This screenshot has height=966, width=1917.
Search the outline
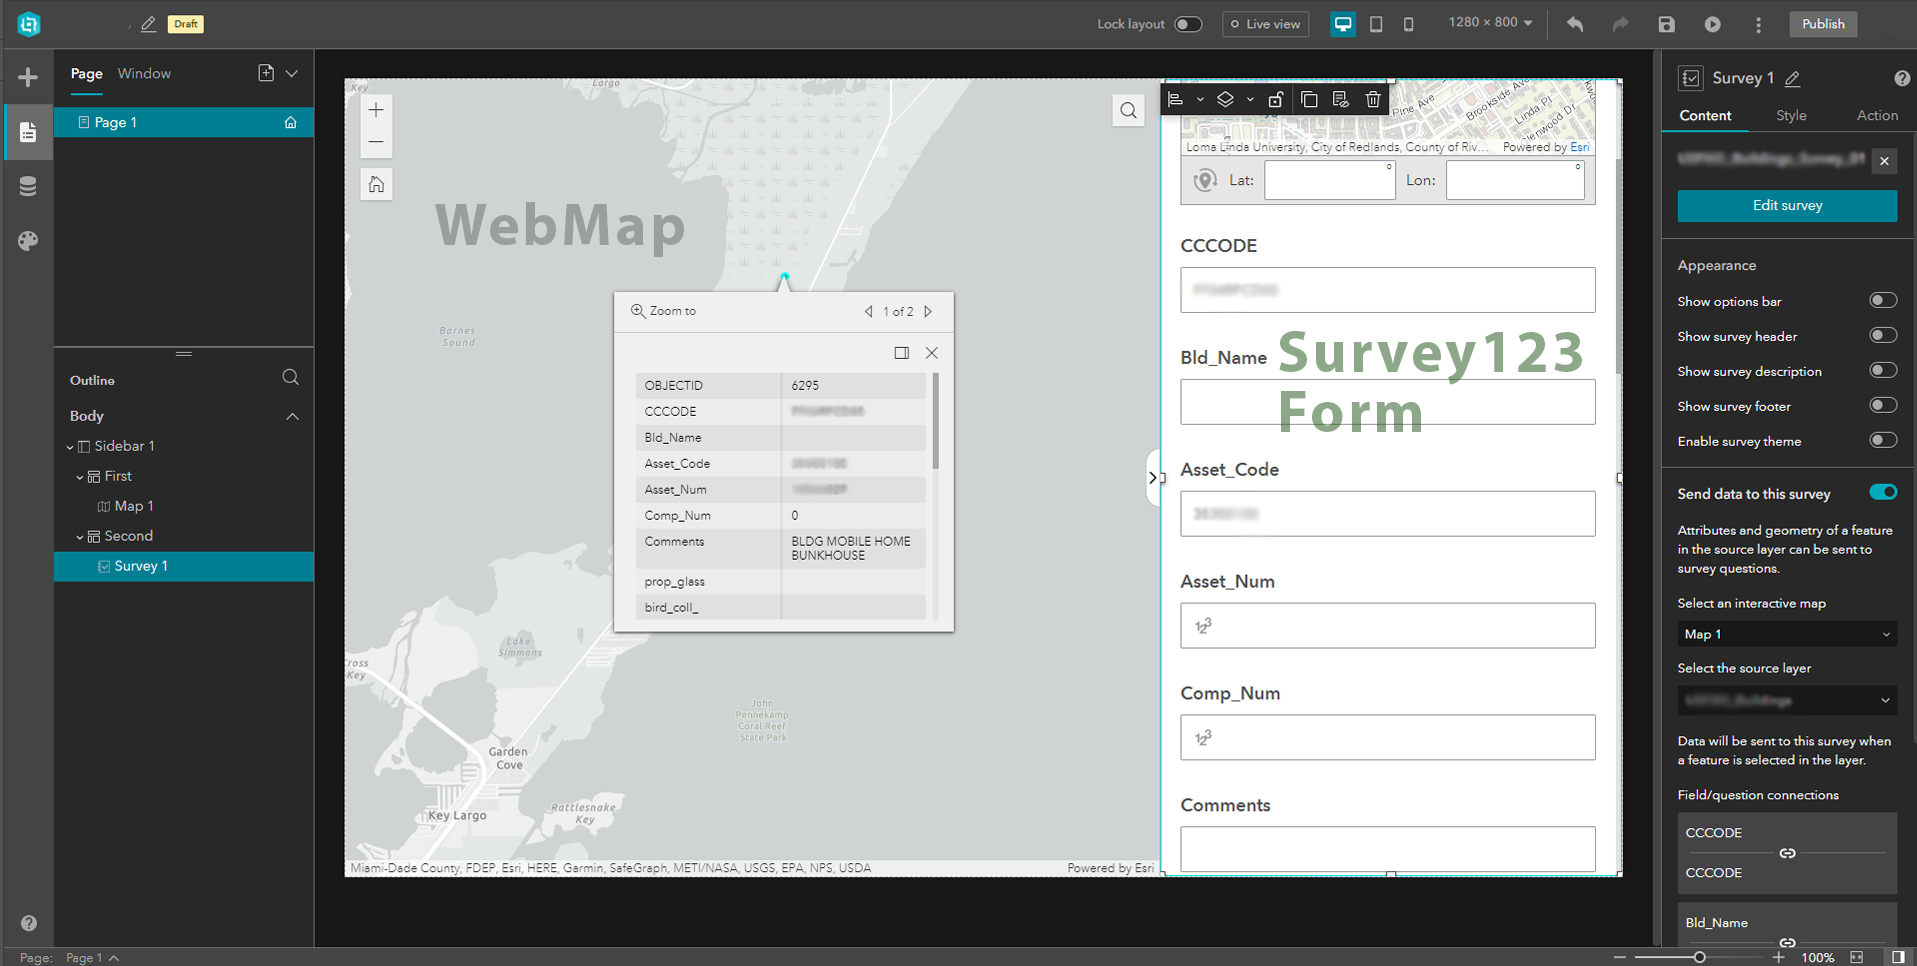(290, 378)
